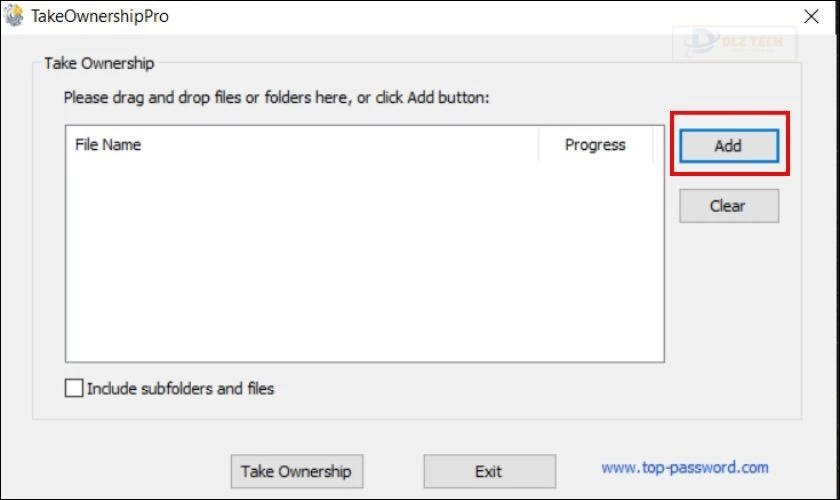The width and height of the screenshot is (840, 500).
Task: Click divider between File Name and Progress columns
Action: [x=538, y=145]
